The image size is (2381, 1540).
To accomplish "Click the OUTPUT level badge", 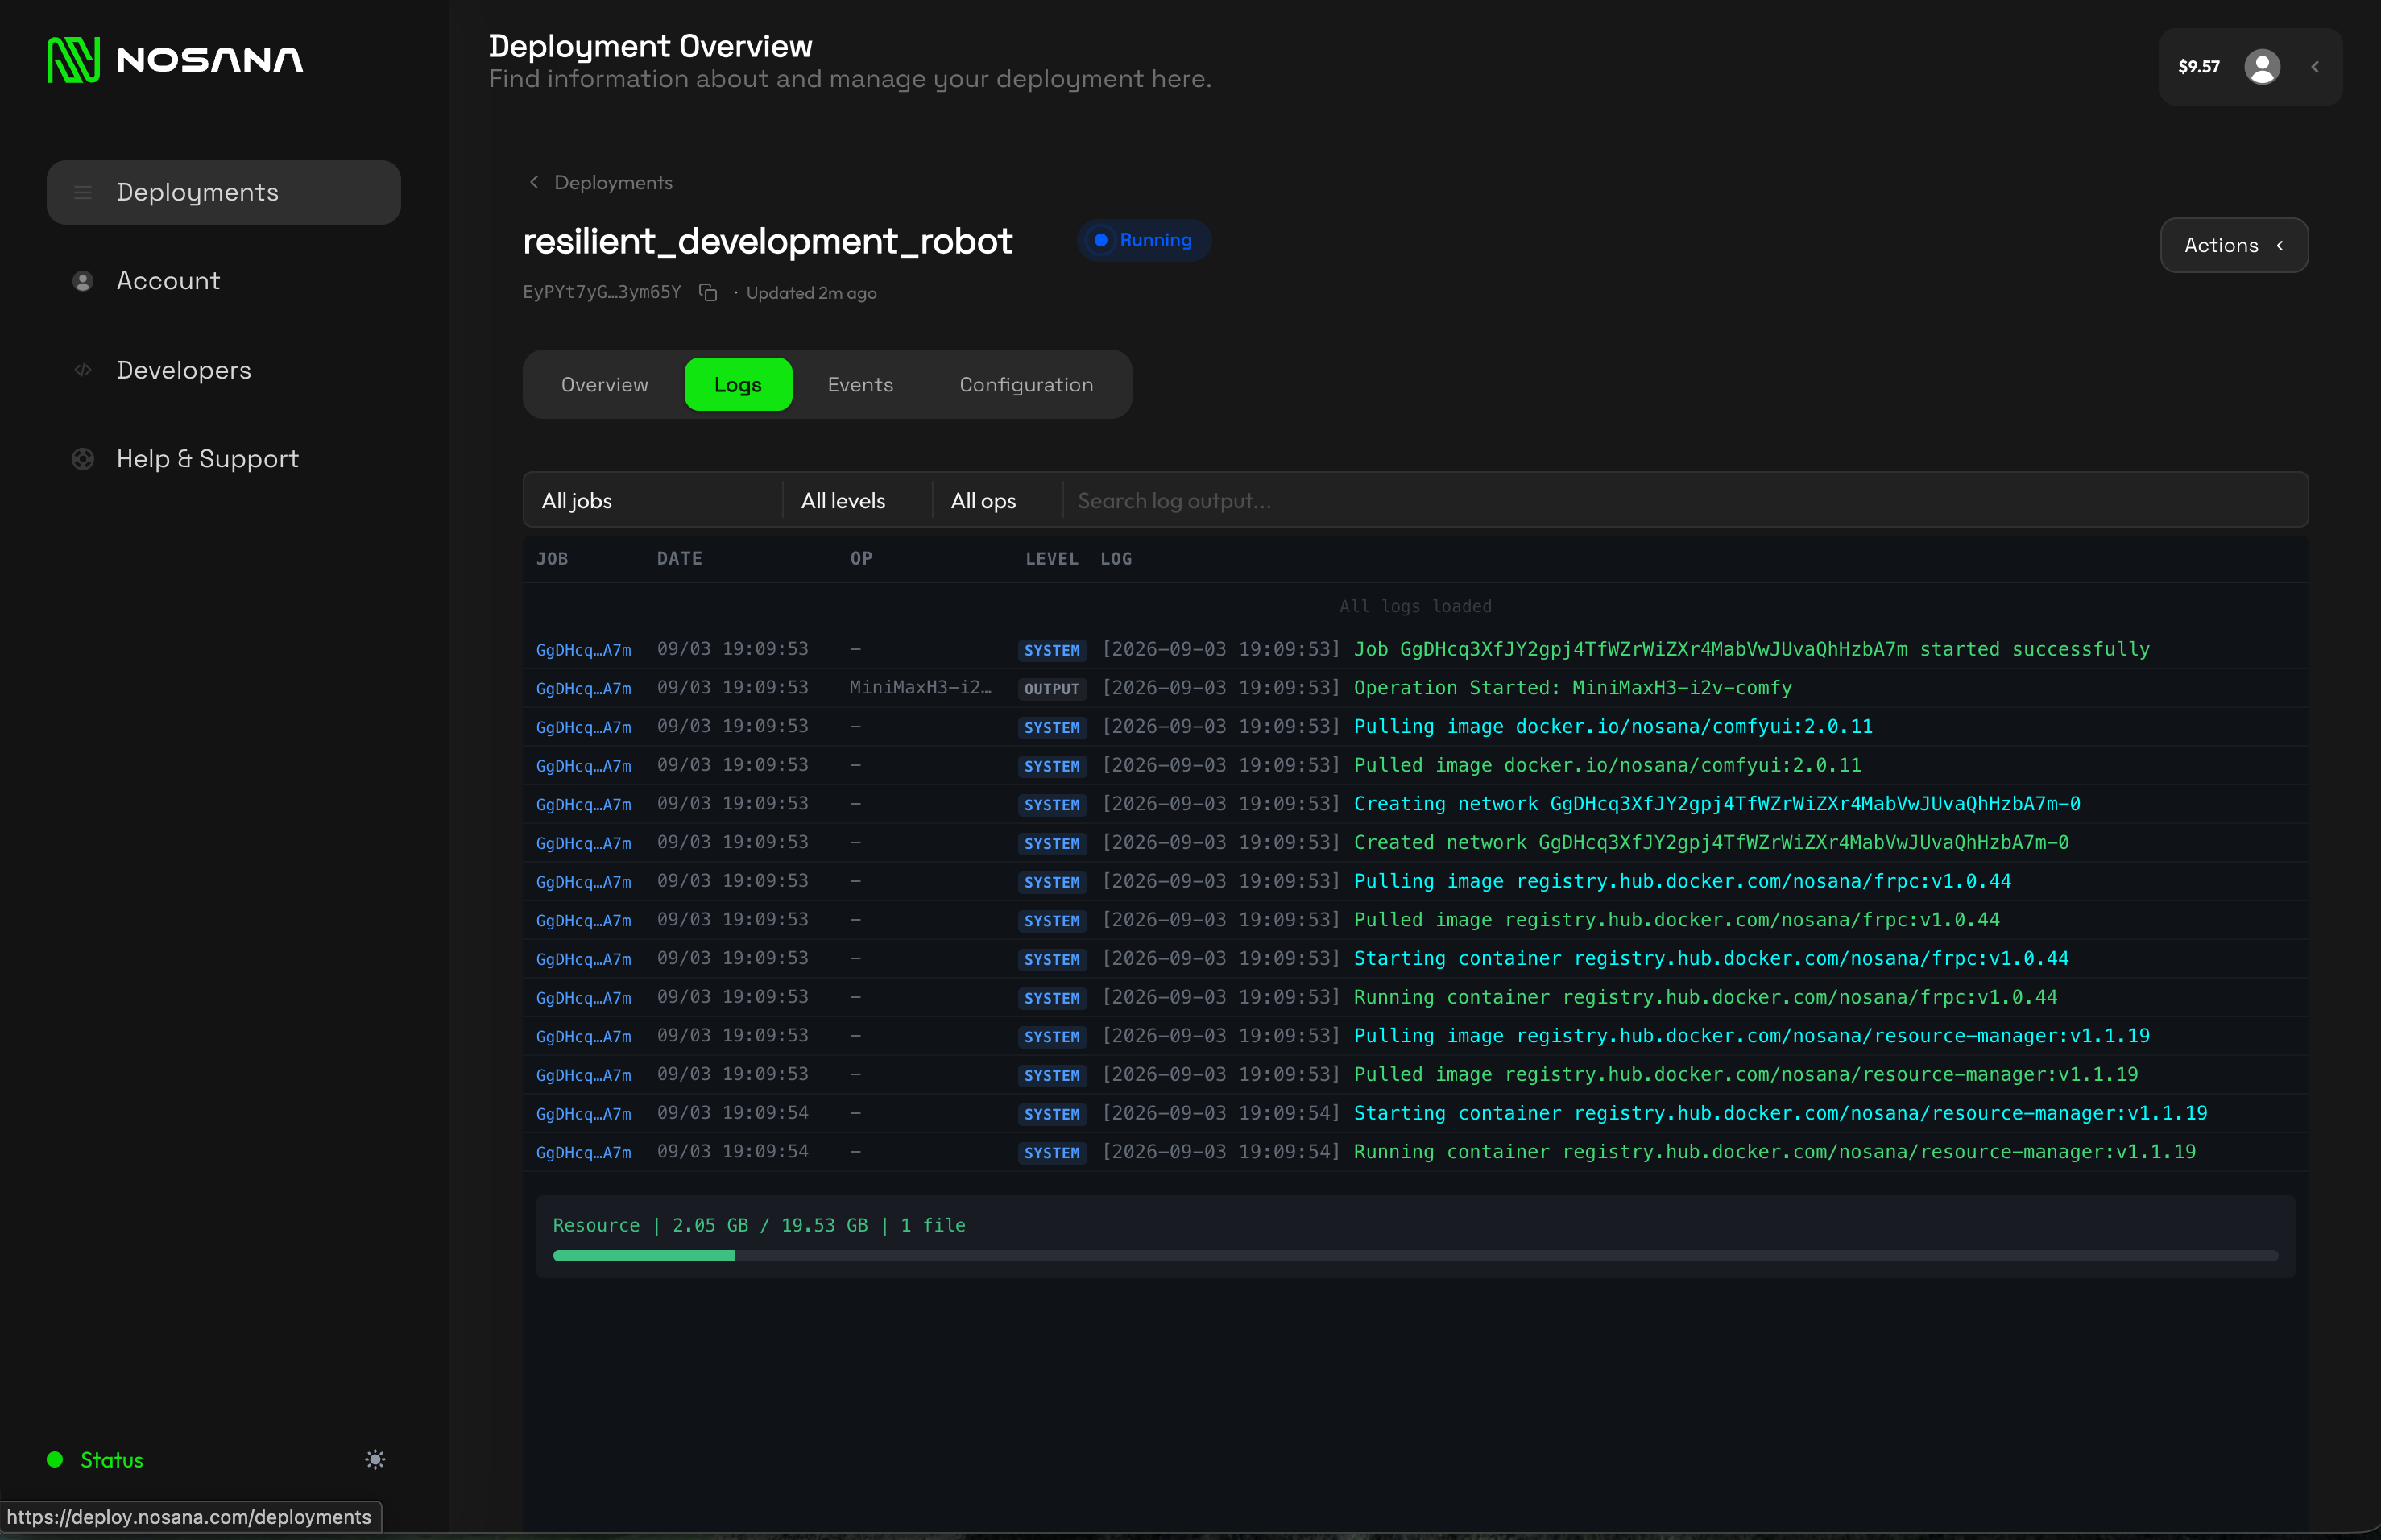I will [x=1052, y=688].
